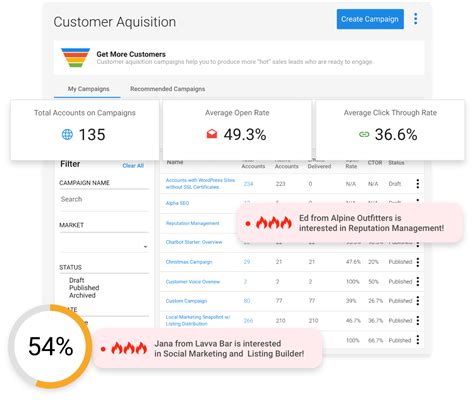474x400 pixels.
Task: Open the Reputation Management campaign link
Action: [x=192, y=223]
